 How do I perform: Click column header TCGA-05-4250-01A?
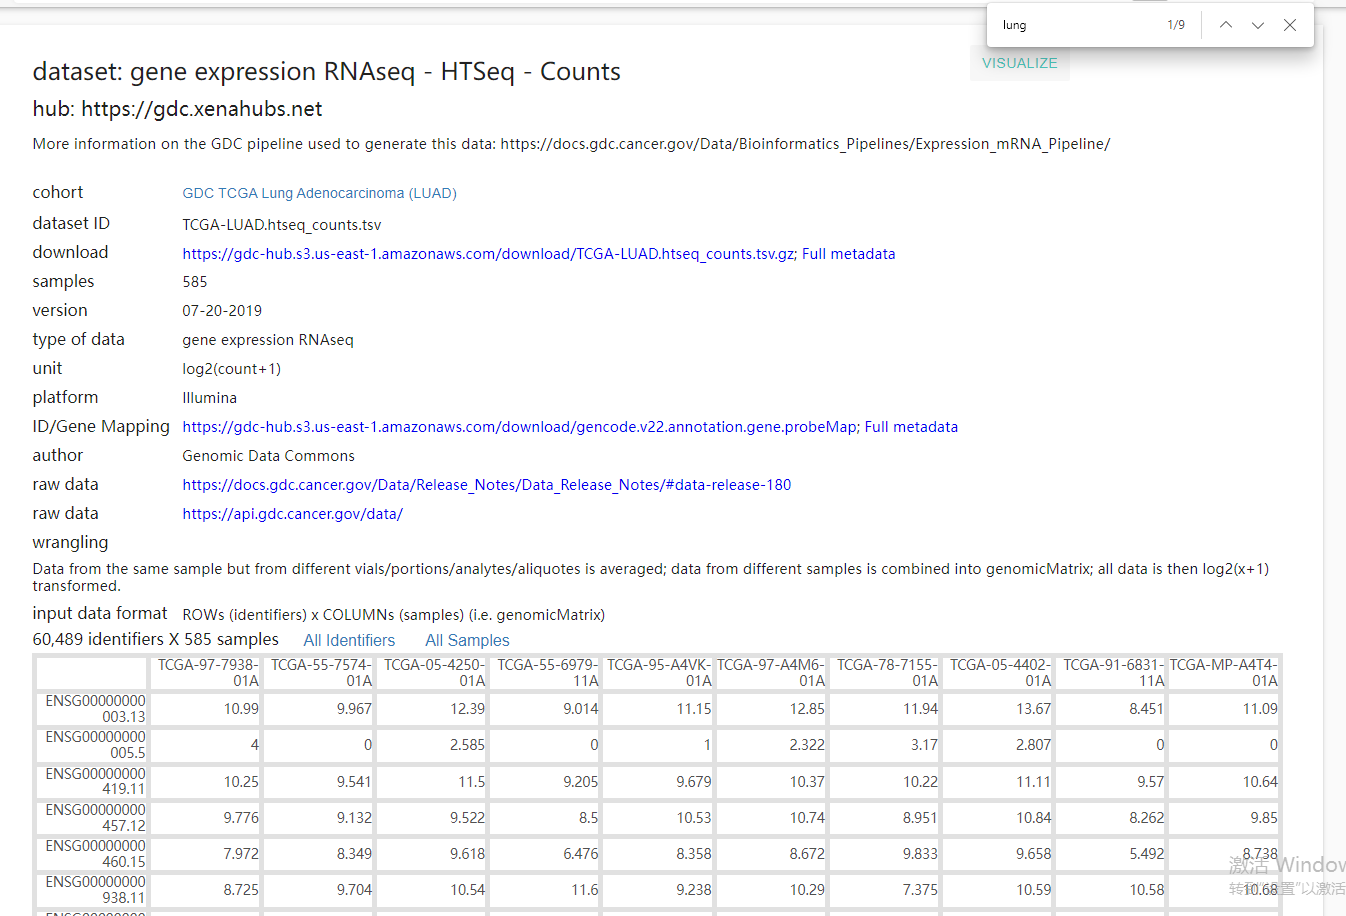click(434, 673)
